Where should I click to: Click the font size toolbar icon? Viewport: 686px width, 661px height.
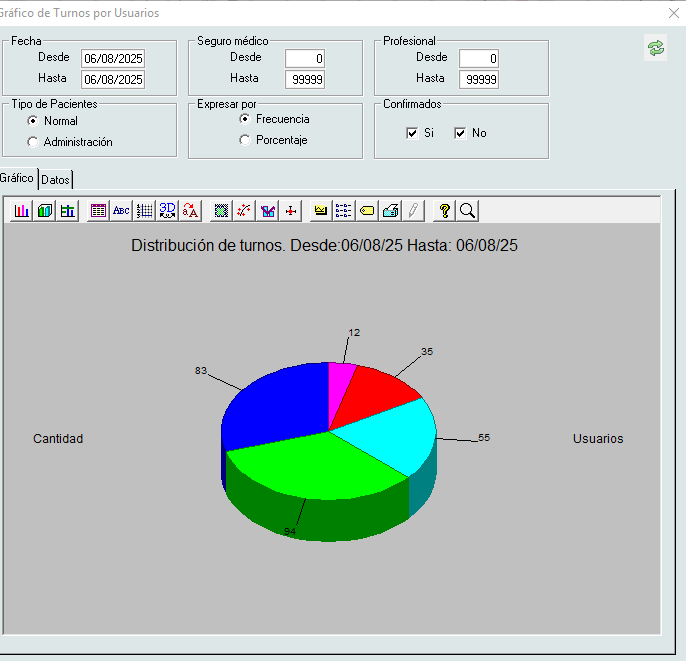(190, 210)
